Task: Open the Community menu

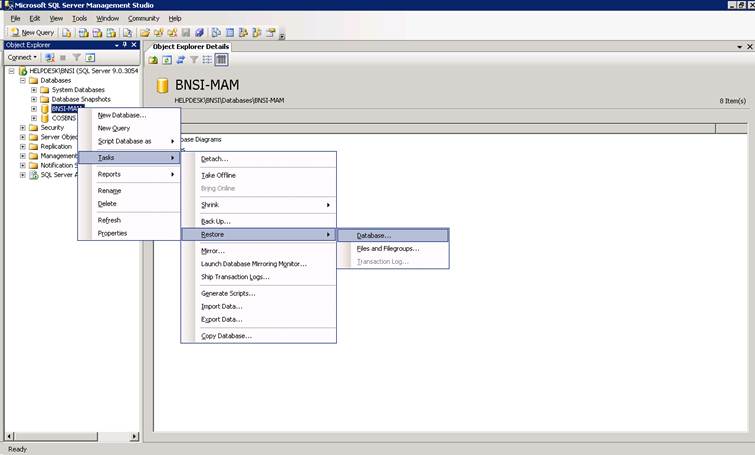Action: point(143,18)
